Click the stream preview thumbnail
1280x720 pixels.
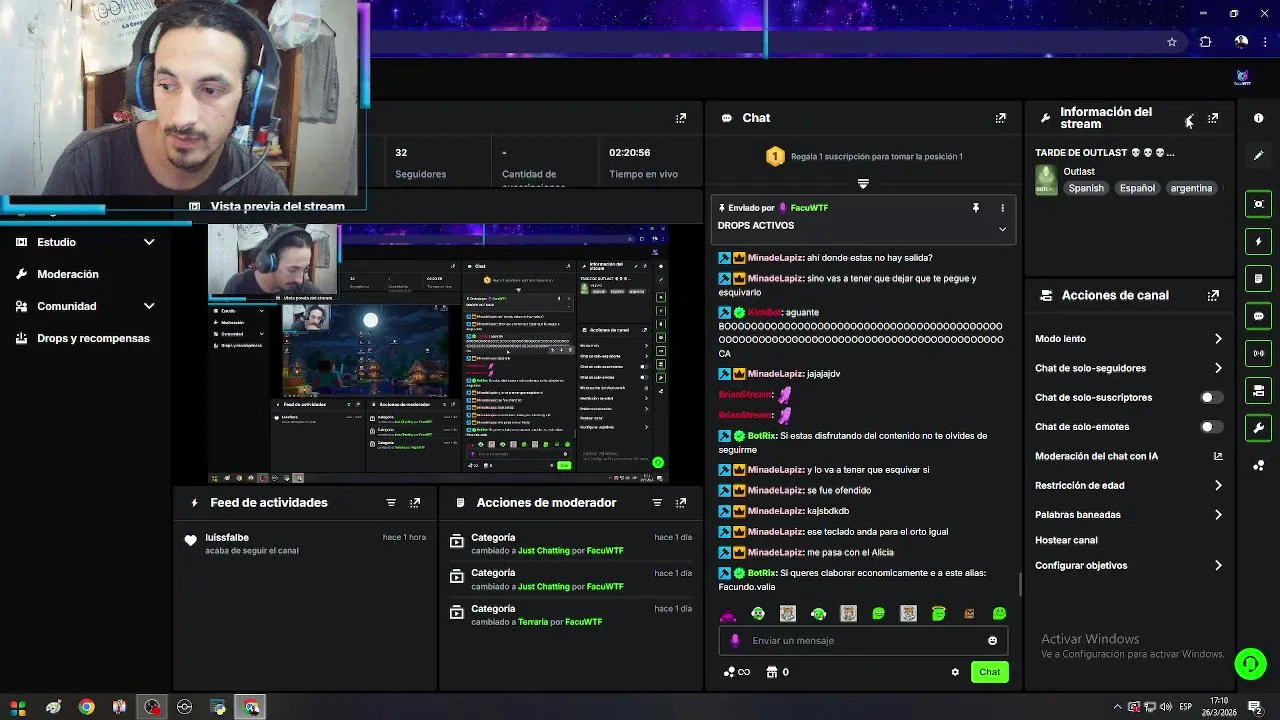(x=438, y=354)
